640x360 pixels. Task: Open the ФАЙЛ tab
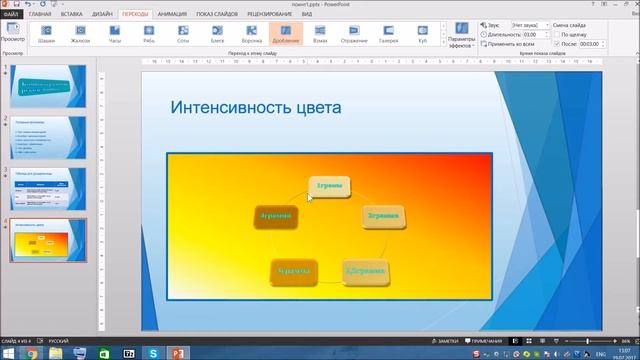11,14
